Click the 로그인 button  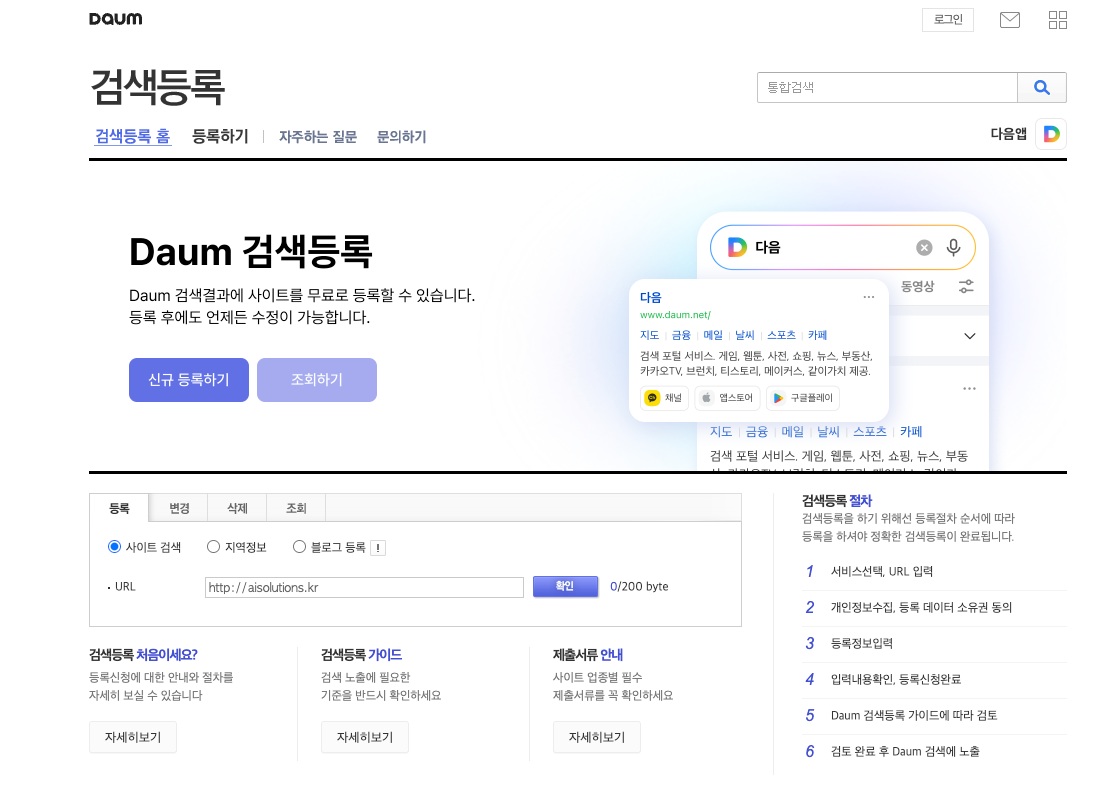click(x=948, y=20)
